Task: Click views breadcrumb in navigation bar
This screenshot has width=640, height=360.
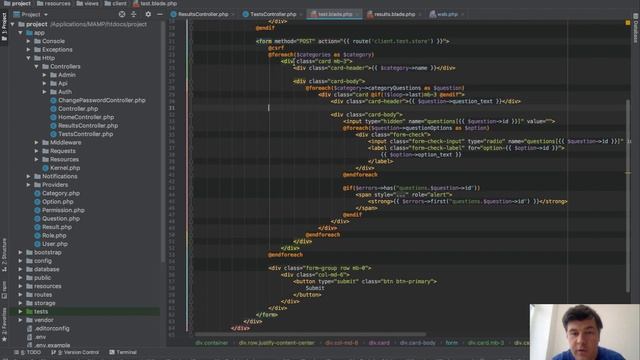Action: [x=87, y=3]
